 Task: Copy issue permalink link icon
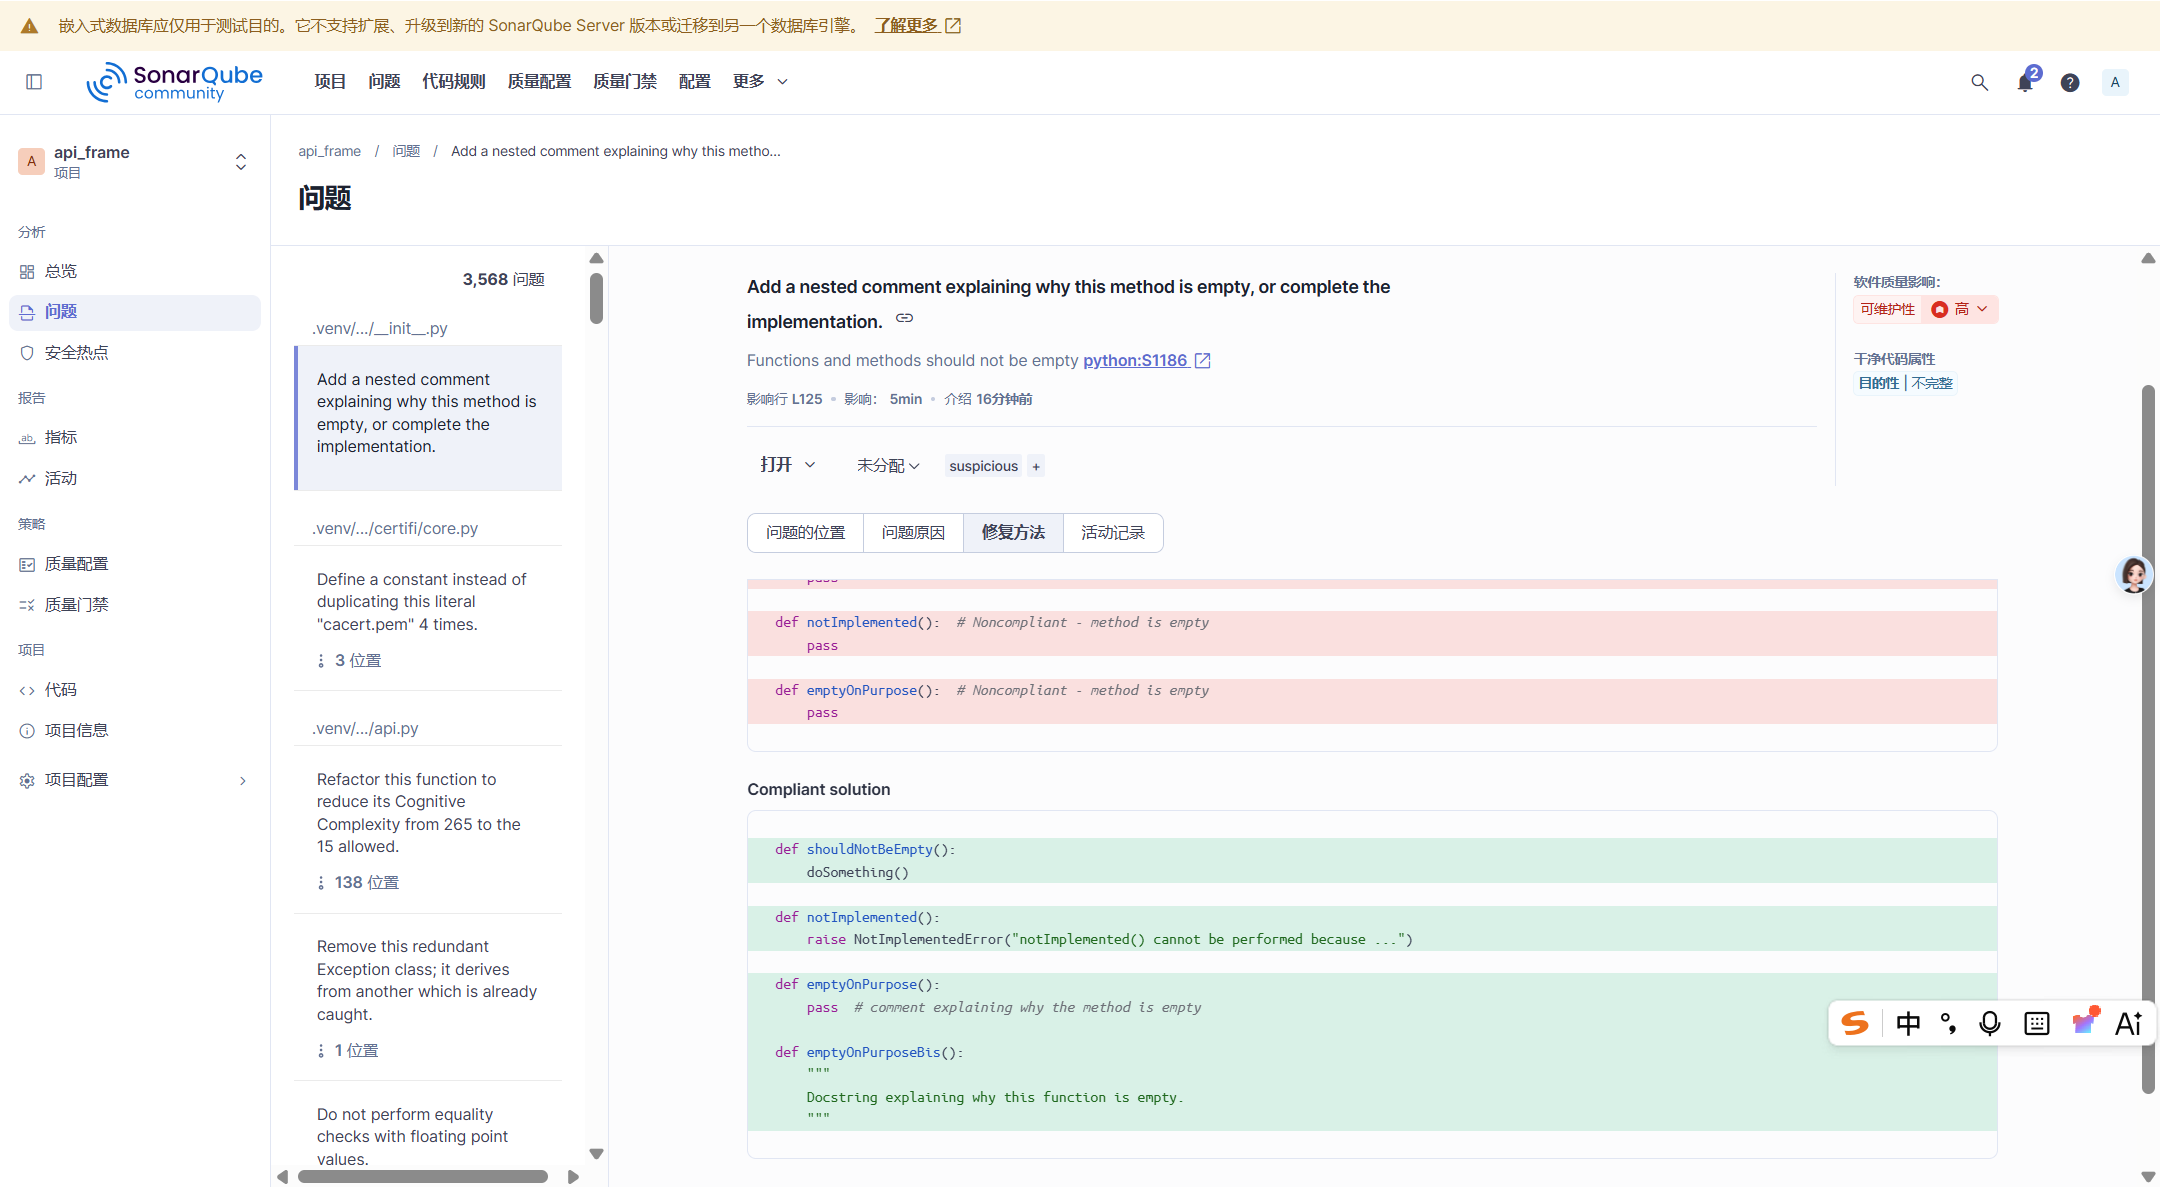point(904,318)
